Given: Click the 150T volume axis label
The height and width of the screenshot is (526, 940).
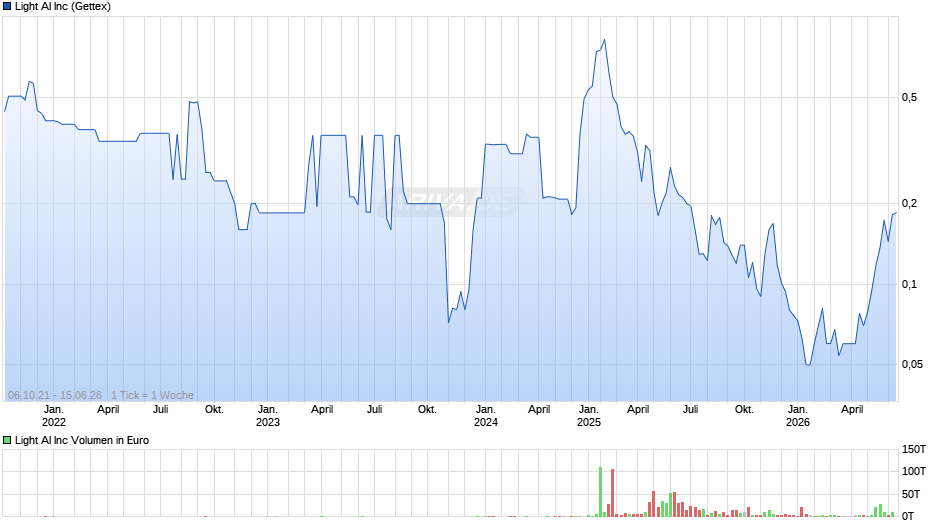Looking at the screenshot, I should (914, 449).
